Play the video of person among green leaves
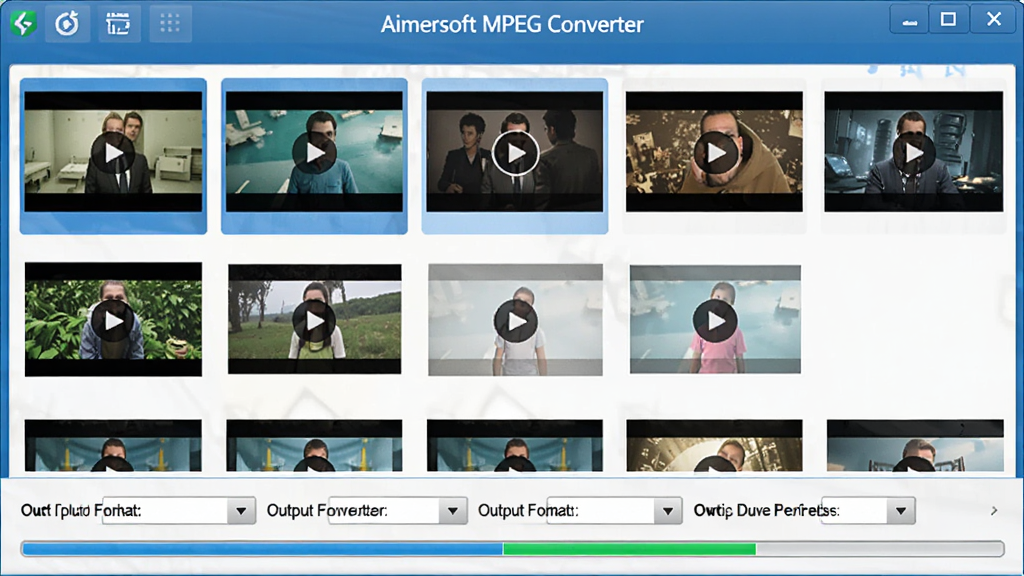Screen dimensions: 1024x576 pos(114,321)
